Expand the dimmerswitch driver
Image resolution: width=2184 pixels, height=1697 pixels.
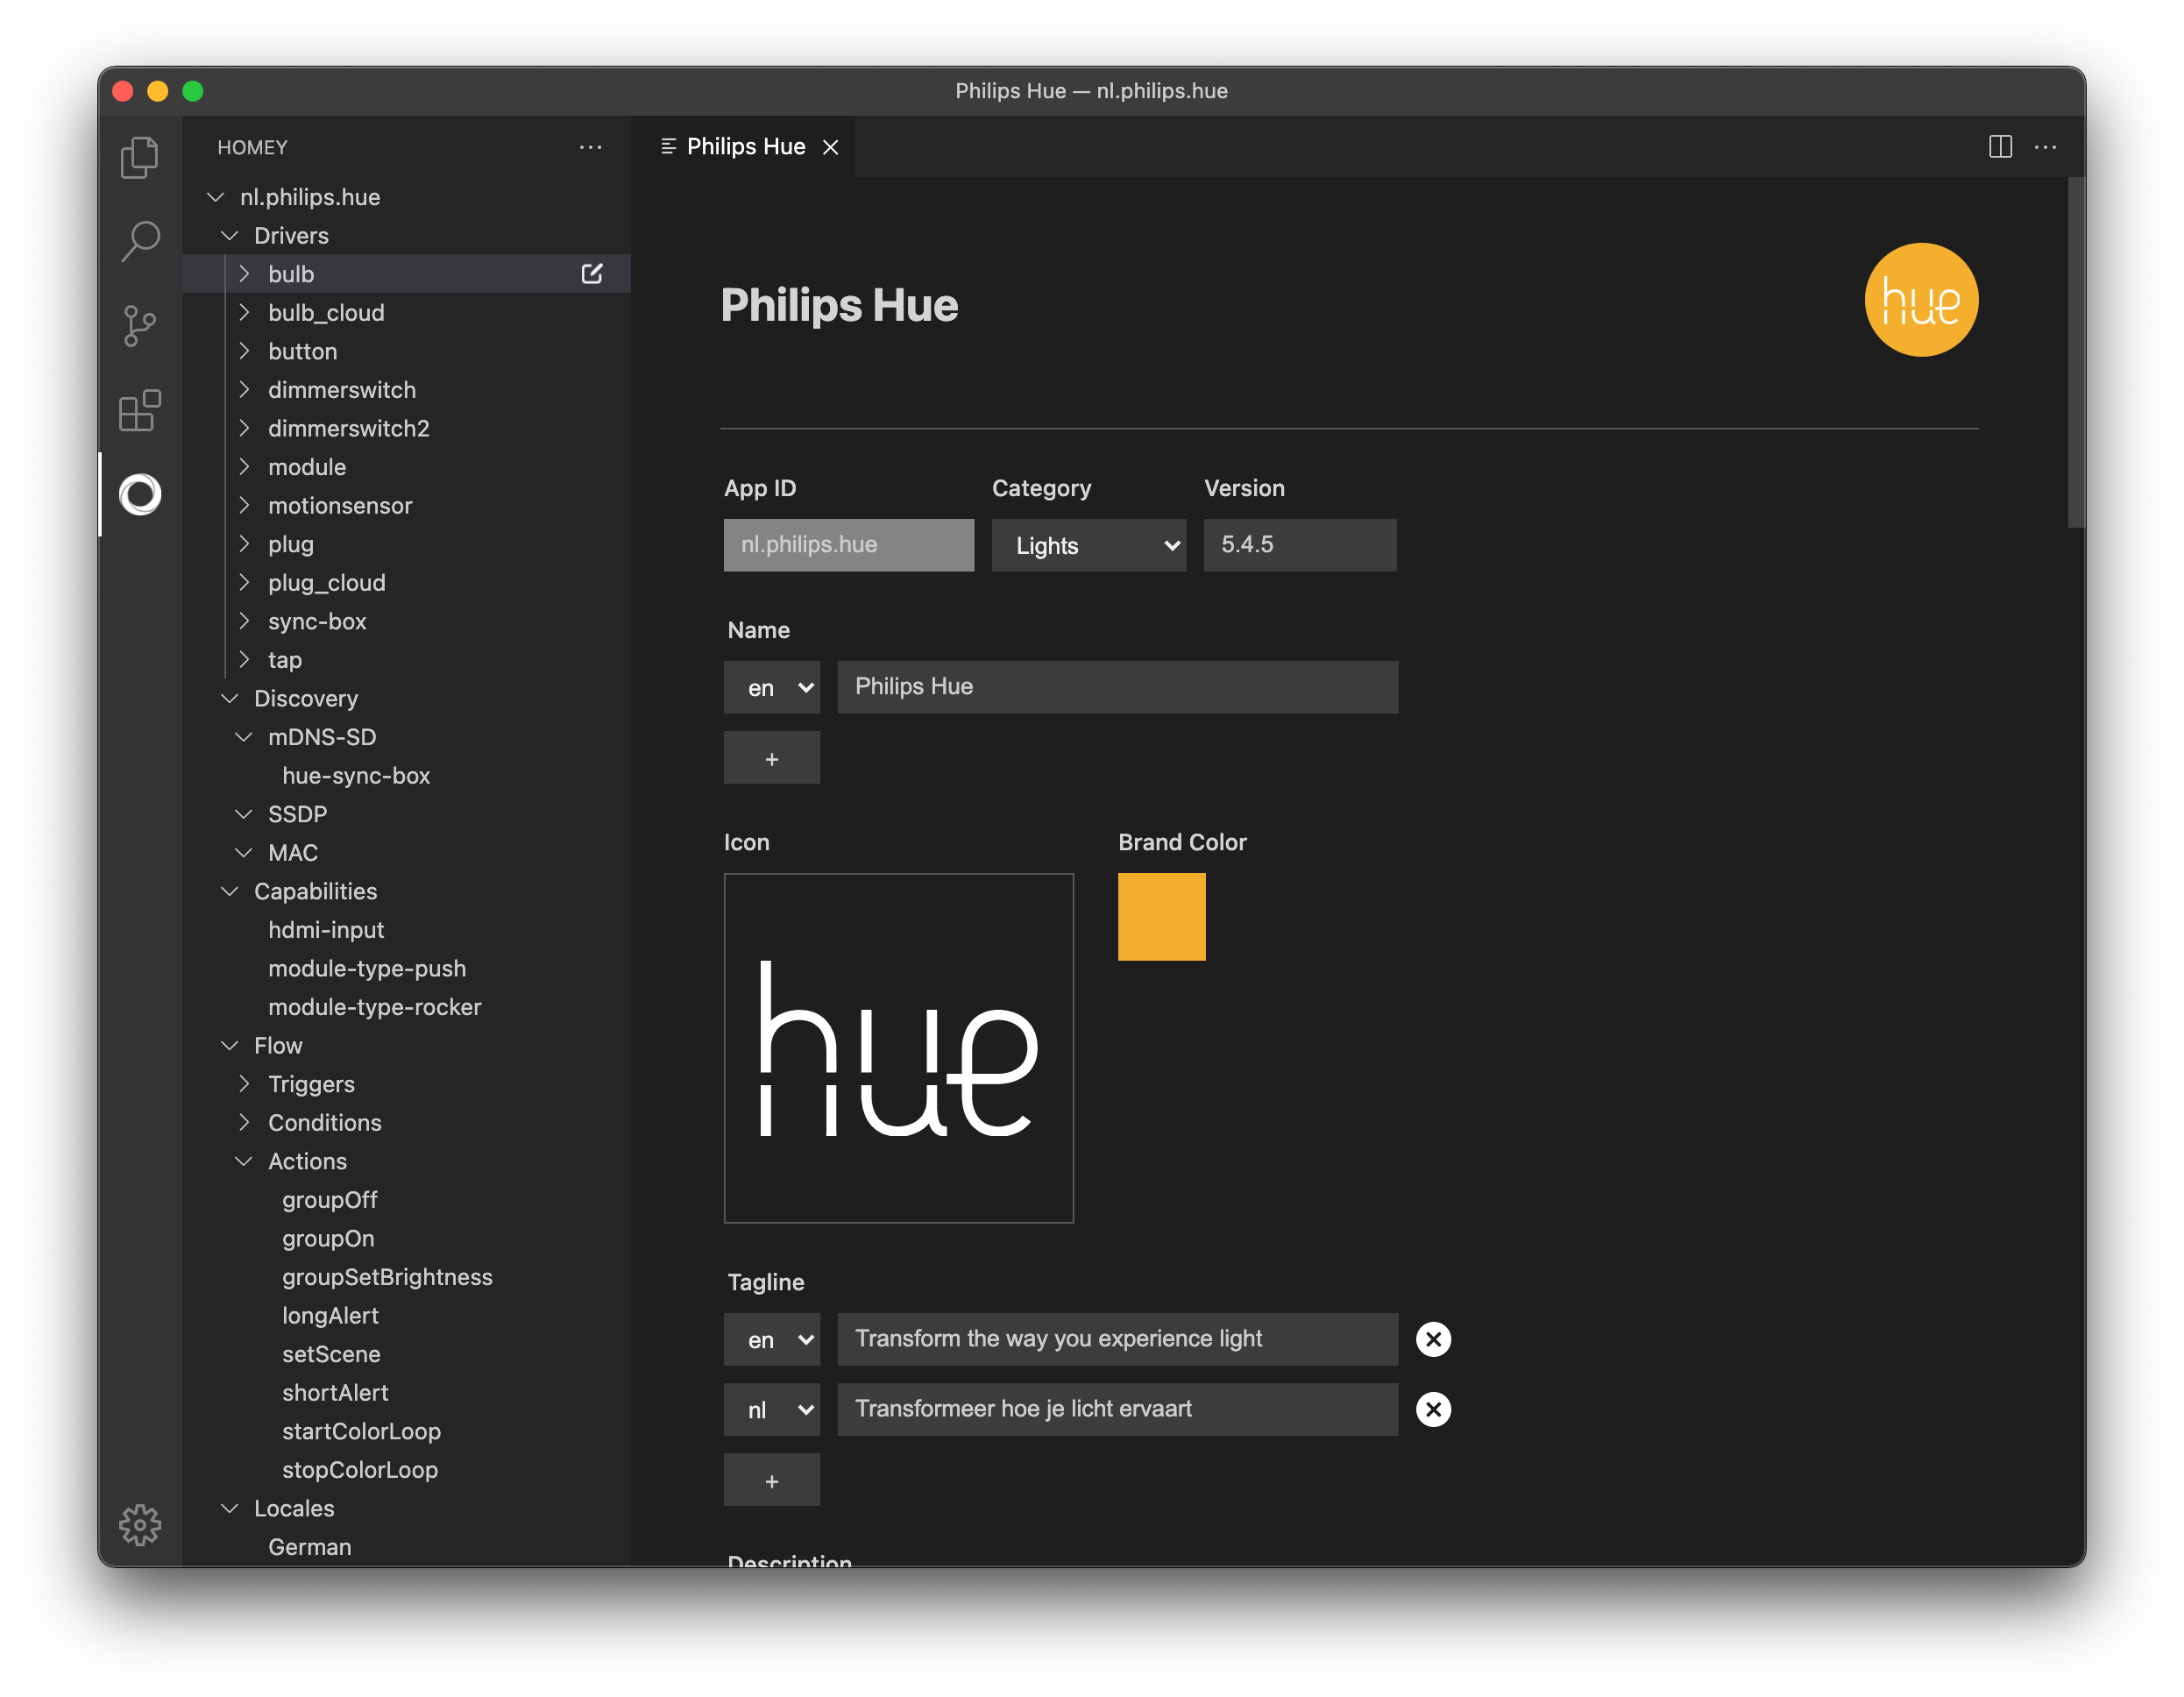click(x=243, y=390)
